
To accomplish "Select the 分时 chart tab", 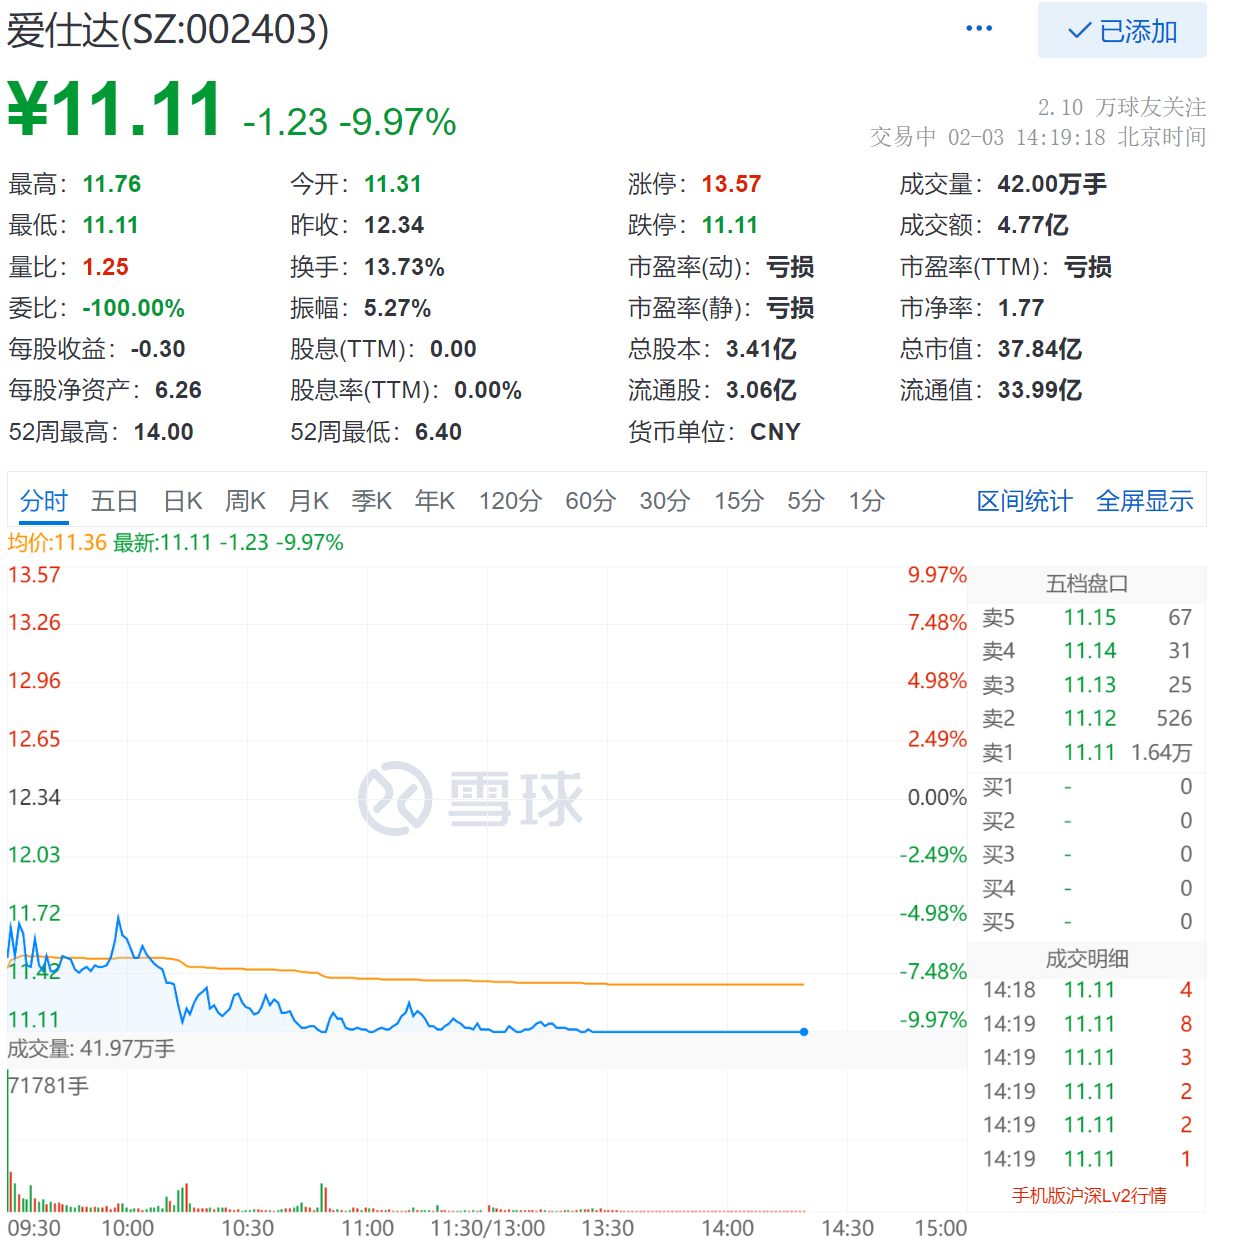I will coord(44,501).
